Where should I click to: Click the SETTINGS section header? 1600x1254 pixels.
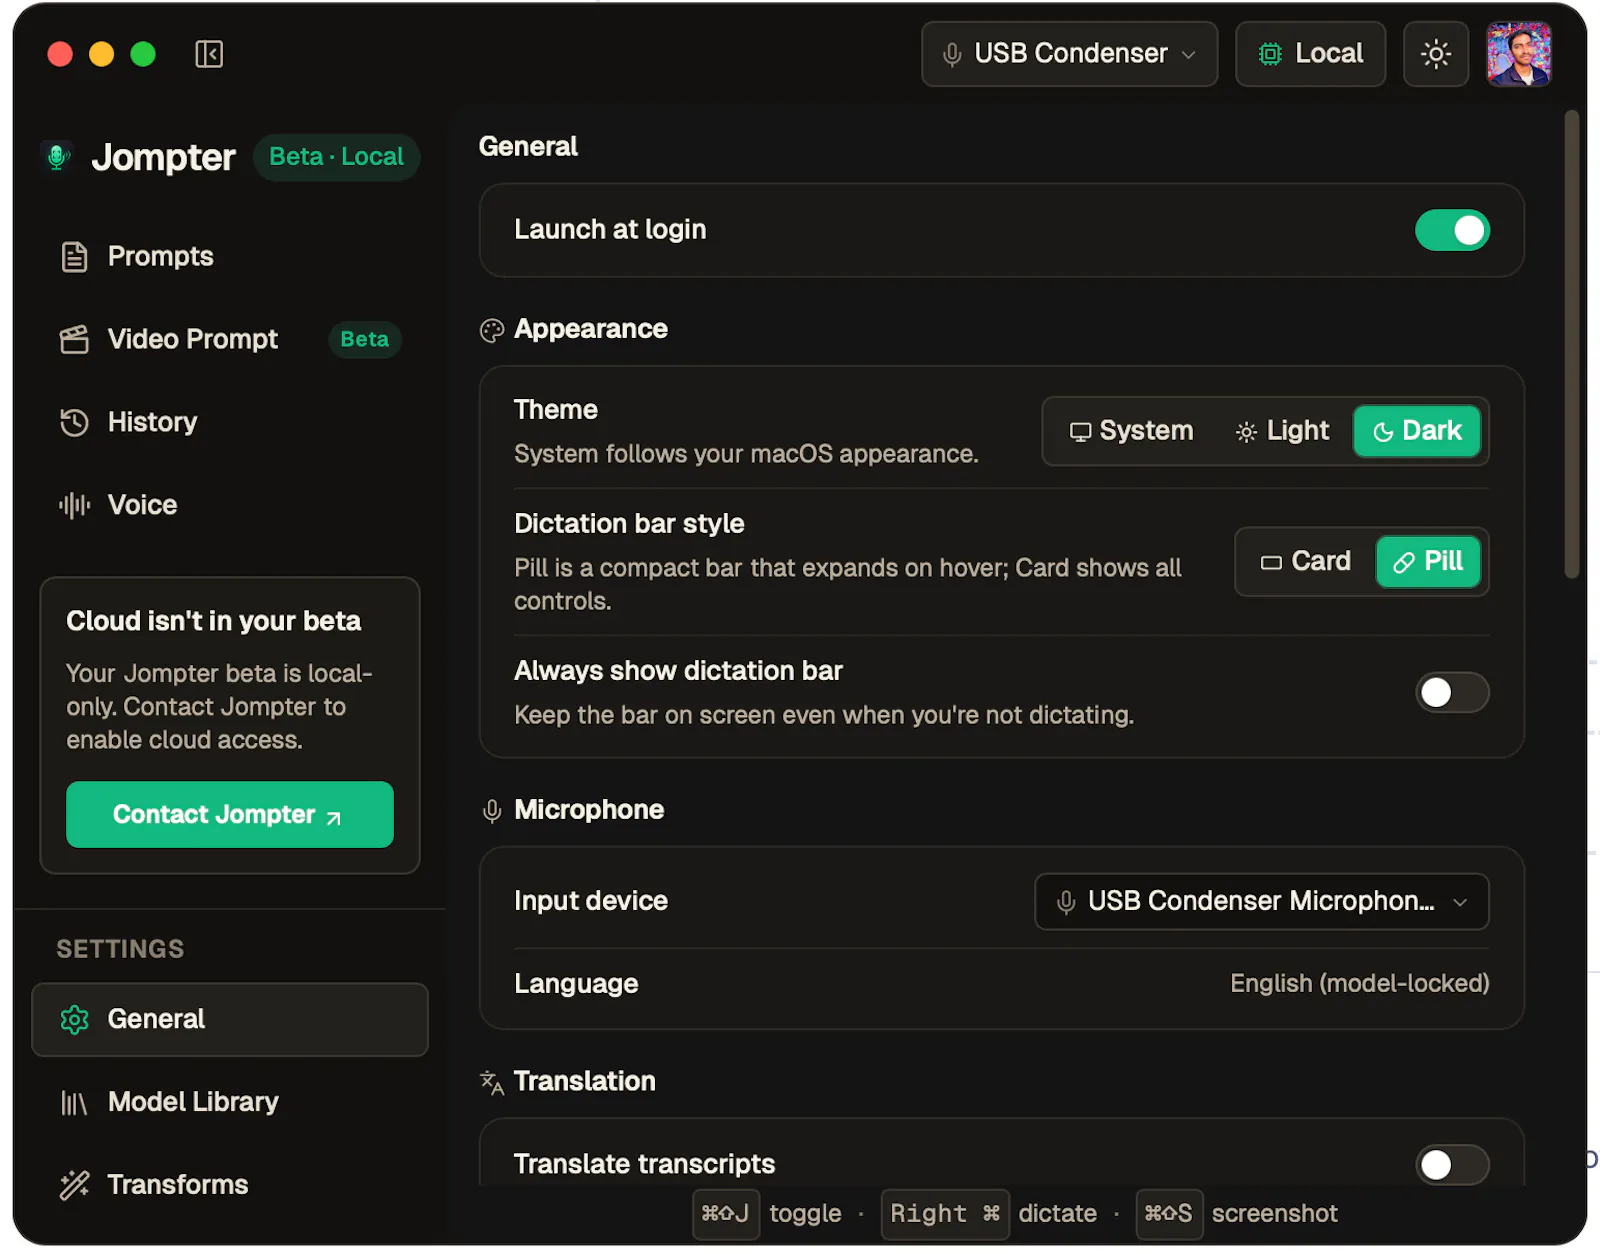(120, 950)
